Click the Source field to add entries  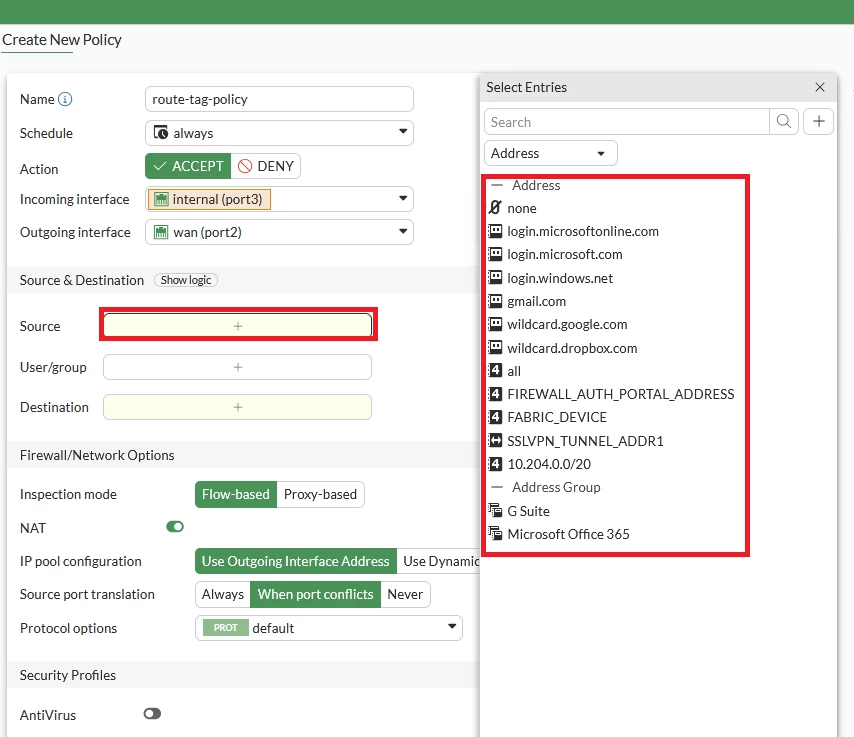[x=237, y=326]
